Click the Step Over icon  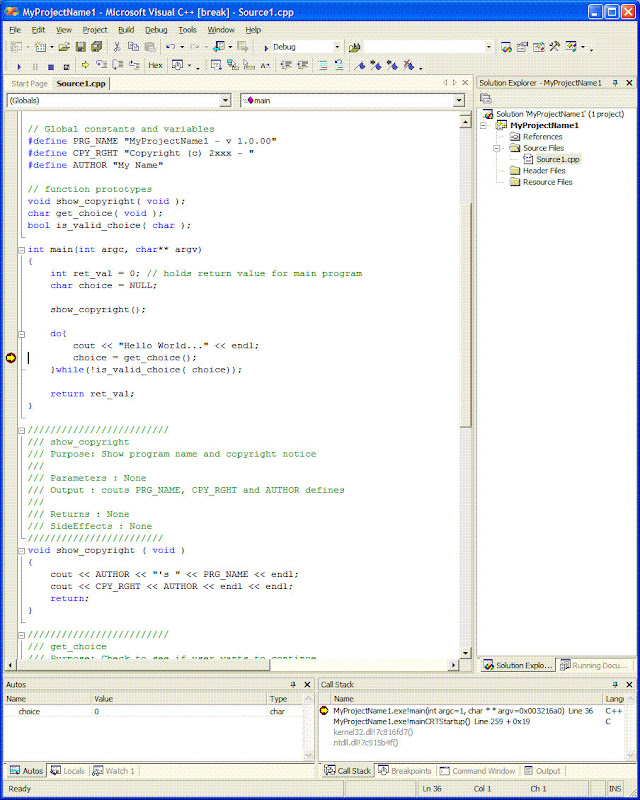[118, 65]
